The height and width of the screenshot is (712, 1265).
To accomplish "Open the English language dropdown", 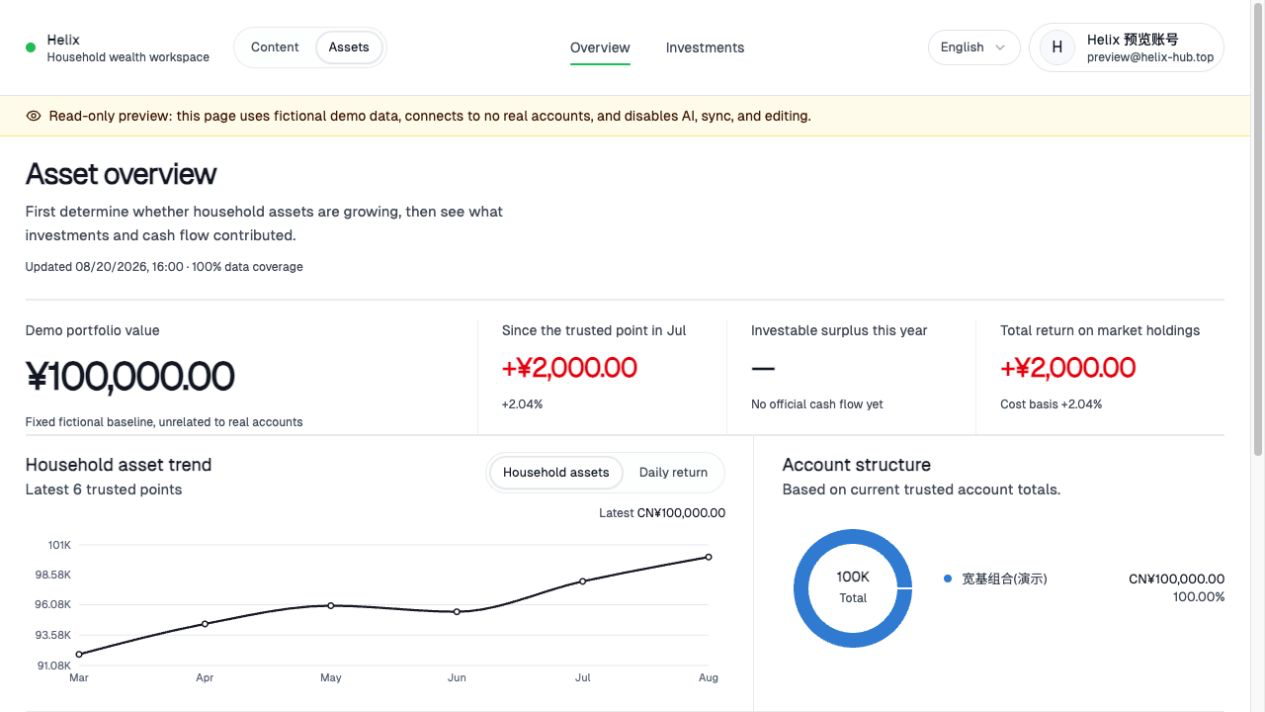I will [974, 47].
